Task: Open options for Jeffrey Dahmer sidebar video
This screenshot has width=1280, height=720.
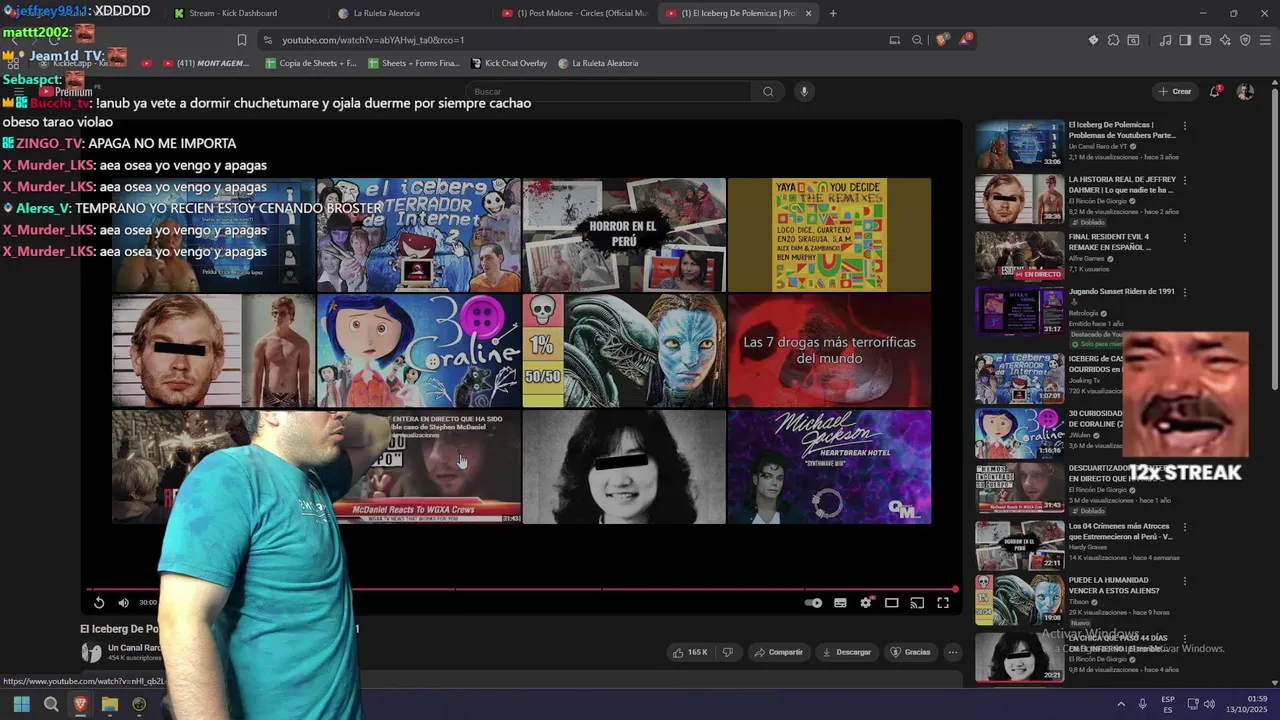Action: coord(1185,181)
